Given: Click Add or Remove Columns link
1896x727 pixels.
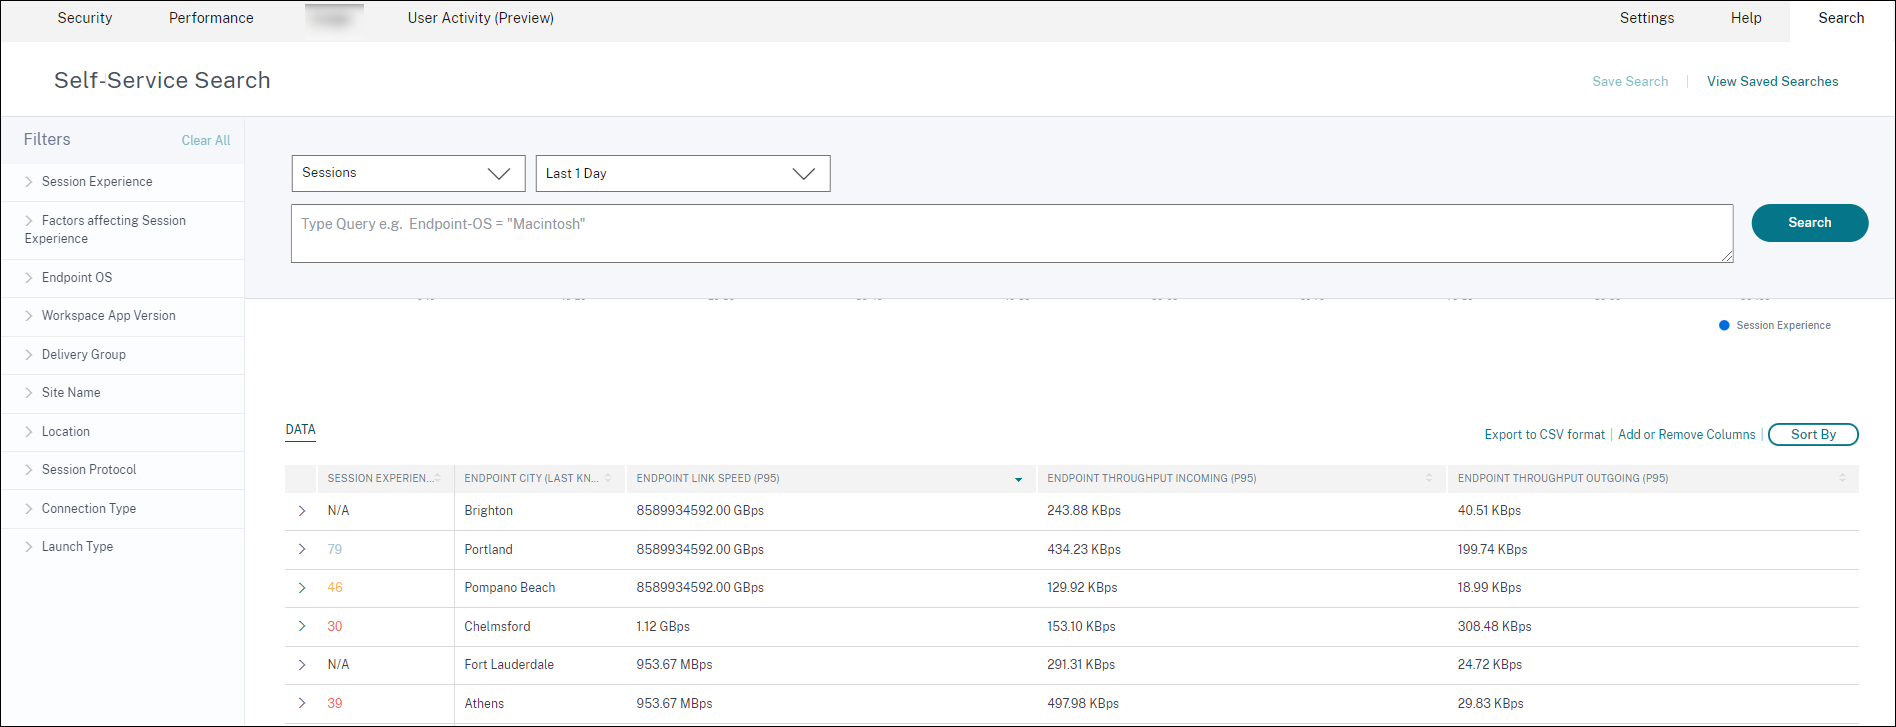Looking at the screenshot, I should 1686,435.
